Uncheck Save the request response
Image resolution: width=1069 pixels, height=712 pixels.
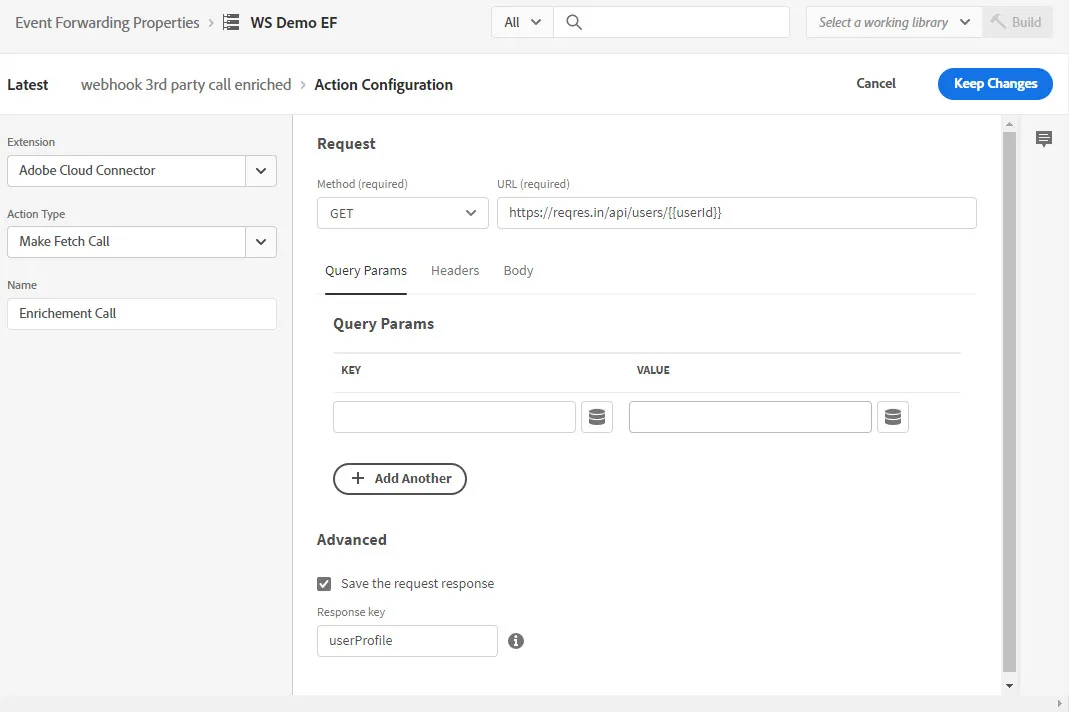coord(324,584)
